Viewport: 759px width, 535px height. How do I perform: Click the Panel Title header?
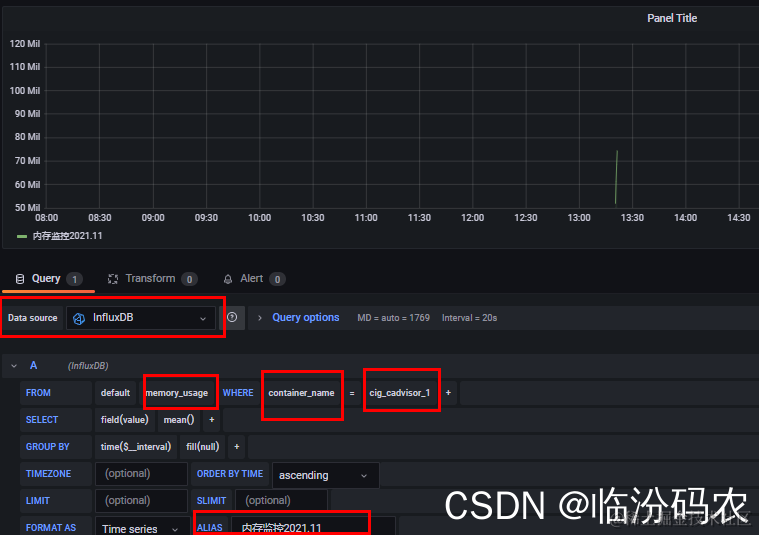point(672,18)
